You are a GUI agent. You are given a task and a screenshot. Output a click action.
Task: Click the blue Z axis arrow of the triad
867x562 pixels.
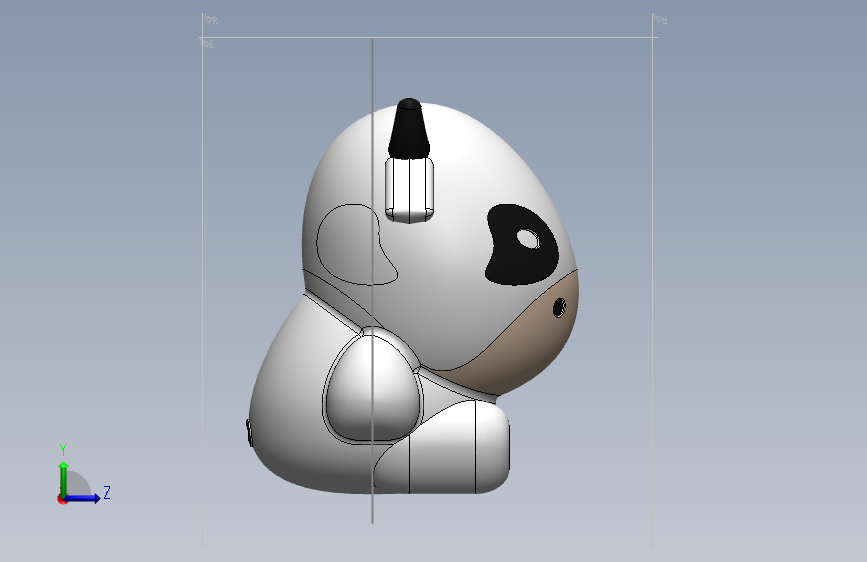(83, 498)
